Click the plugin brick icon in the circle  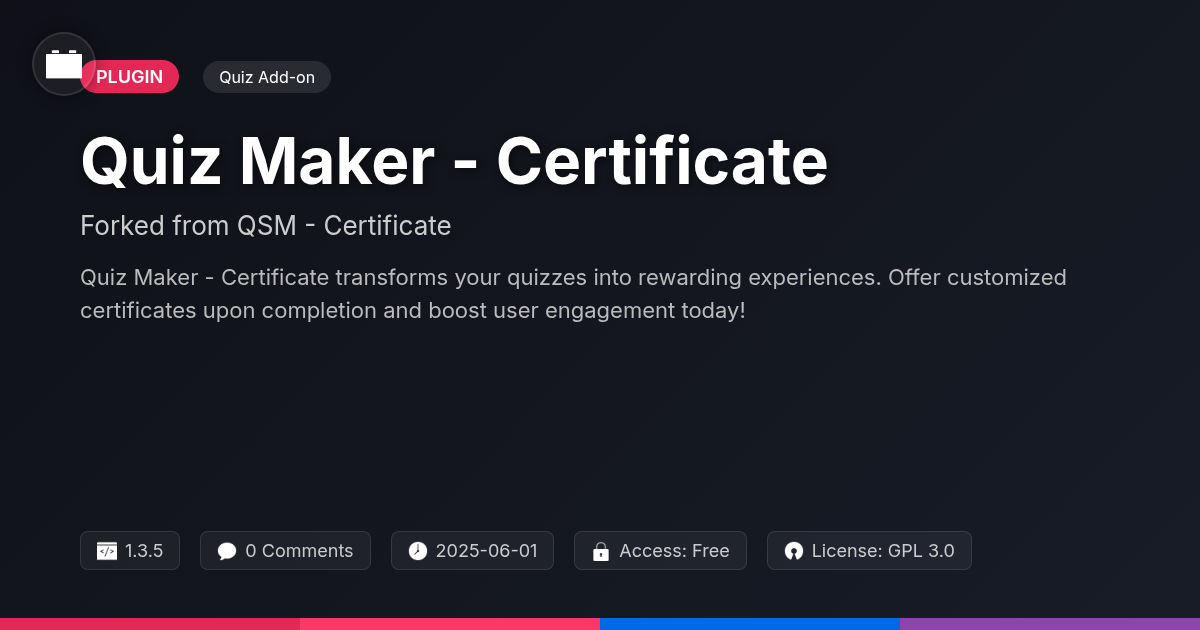pyautogui.click(x=64, y=64)
